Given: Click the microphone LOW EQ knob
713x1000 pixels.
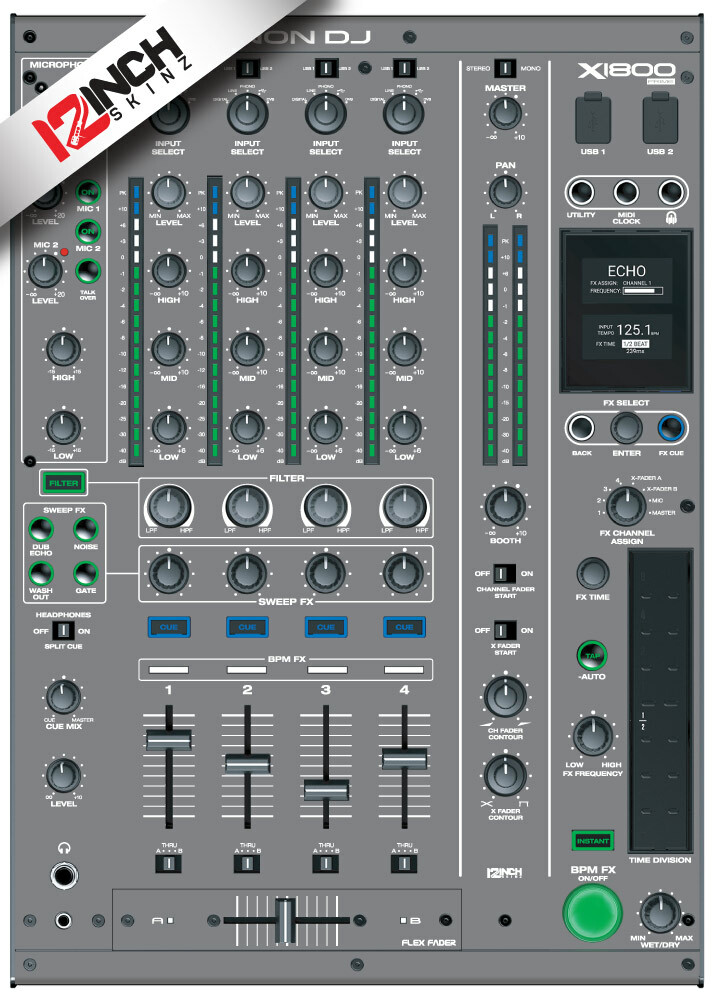Looking at the screenshot, I should coord(63,427).
